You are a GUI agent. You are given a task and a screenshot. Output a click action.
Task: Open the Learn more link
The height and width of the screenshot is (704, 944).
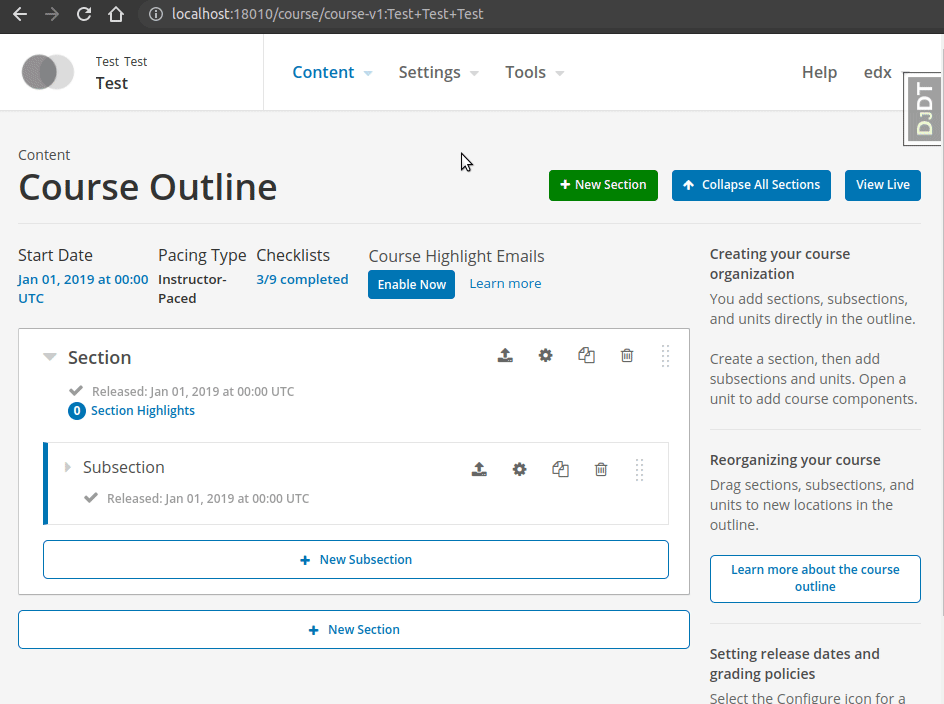pyautogui.click(x=505, y=284)
